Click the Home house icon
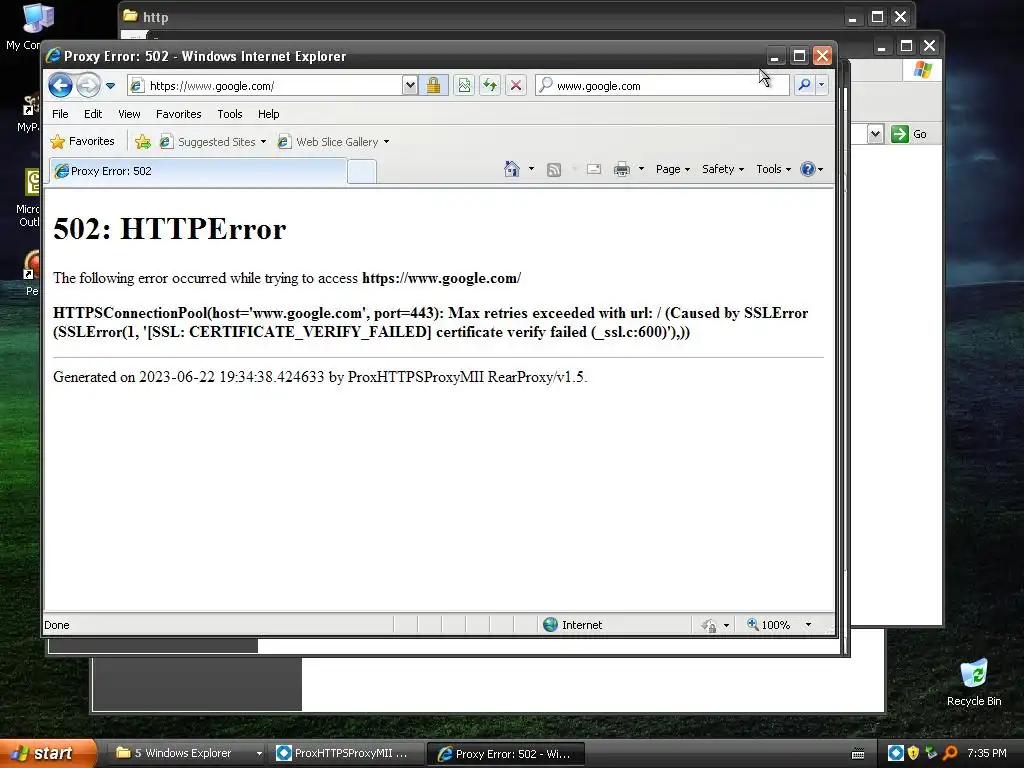 click(x=511, y=169)
